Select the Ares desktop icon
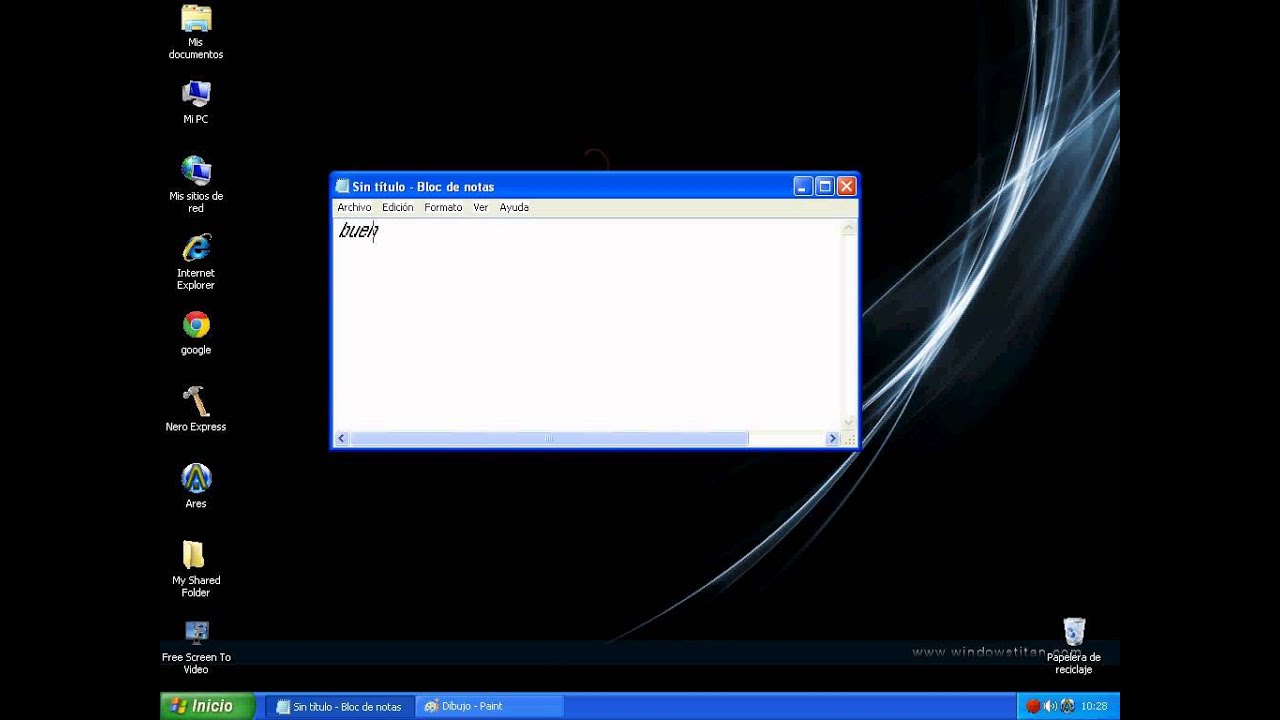The height and width of the screenshot is (720, 1280). coord(196,486)
